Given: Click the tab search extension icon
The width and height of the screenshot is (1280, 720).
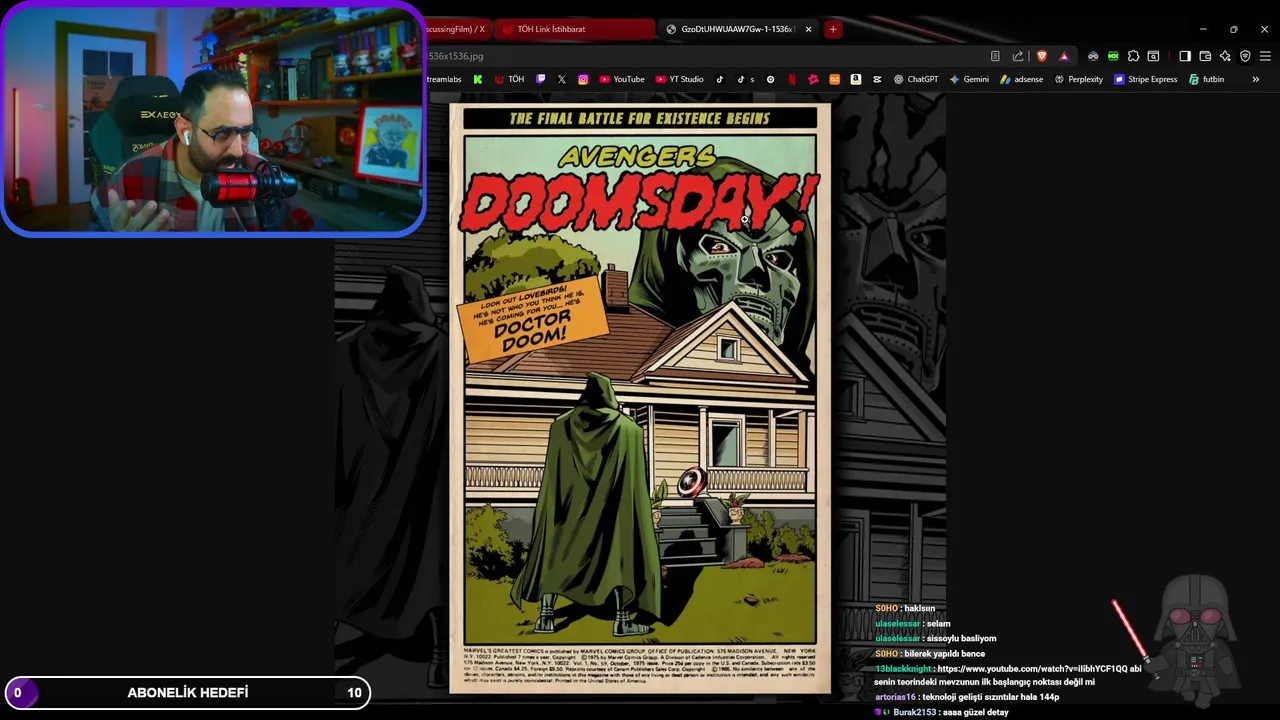Looking at the screenshot, I should click(x=1153, y=56).
